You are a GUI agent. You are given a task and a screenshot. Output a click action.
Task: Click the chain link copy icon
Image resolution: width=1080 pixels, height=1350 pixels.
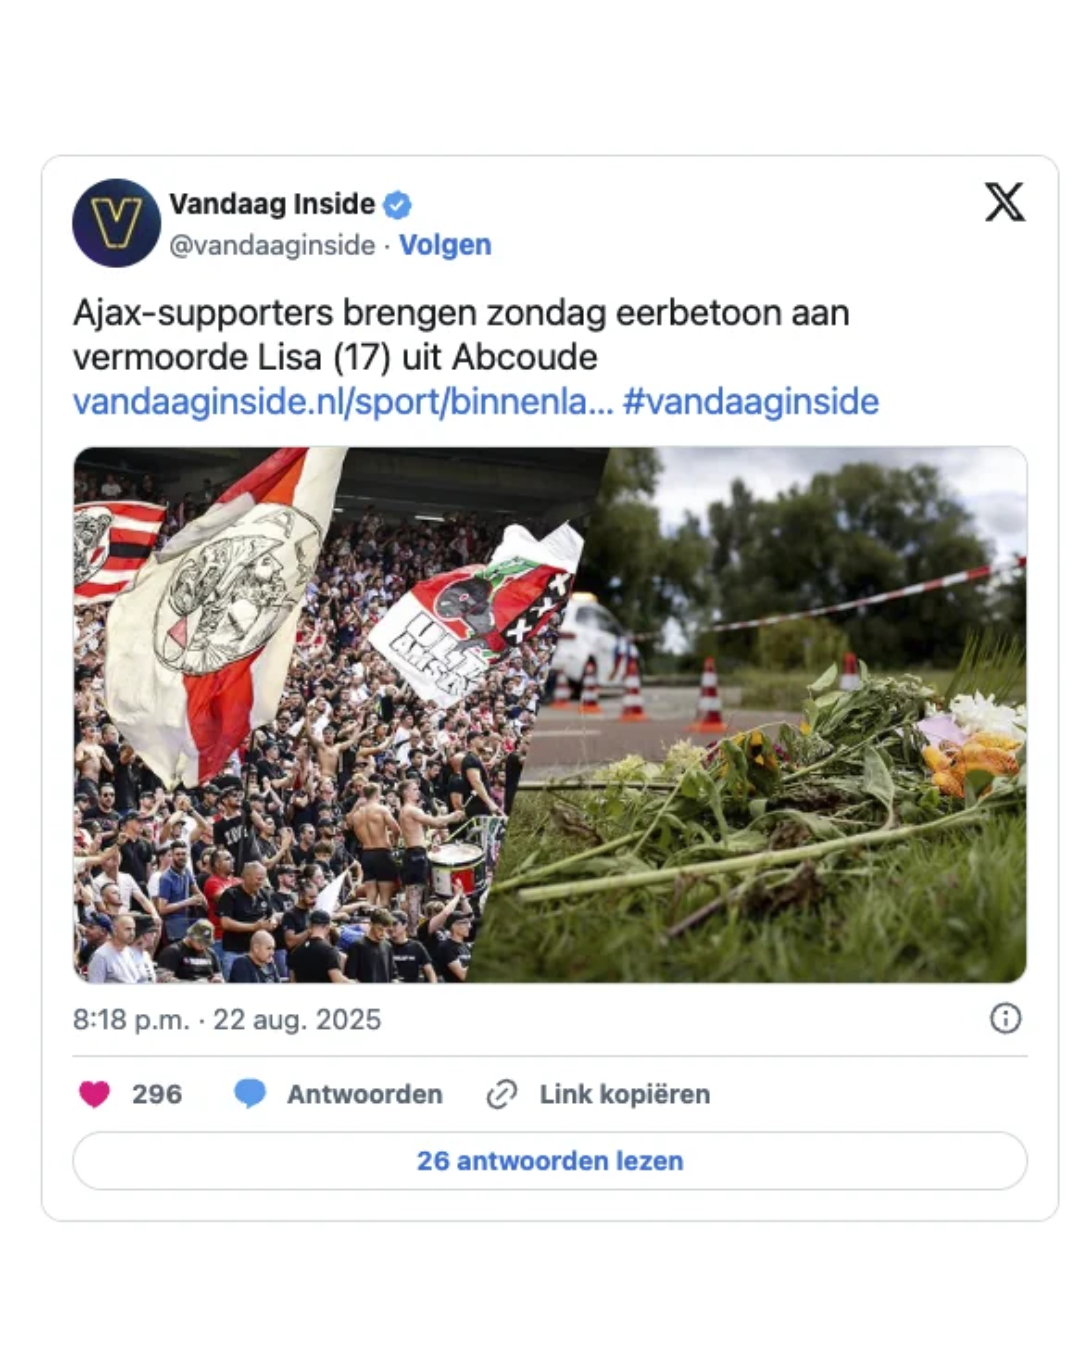[501, 1094]
